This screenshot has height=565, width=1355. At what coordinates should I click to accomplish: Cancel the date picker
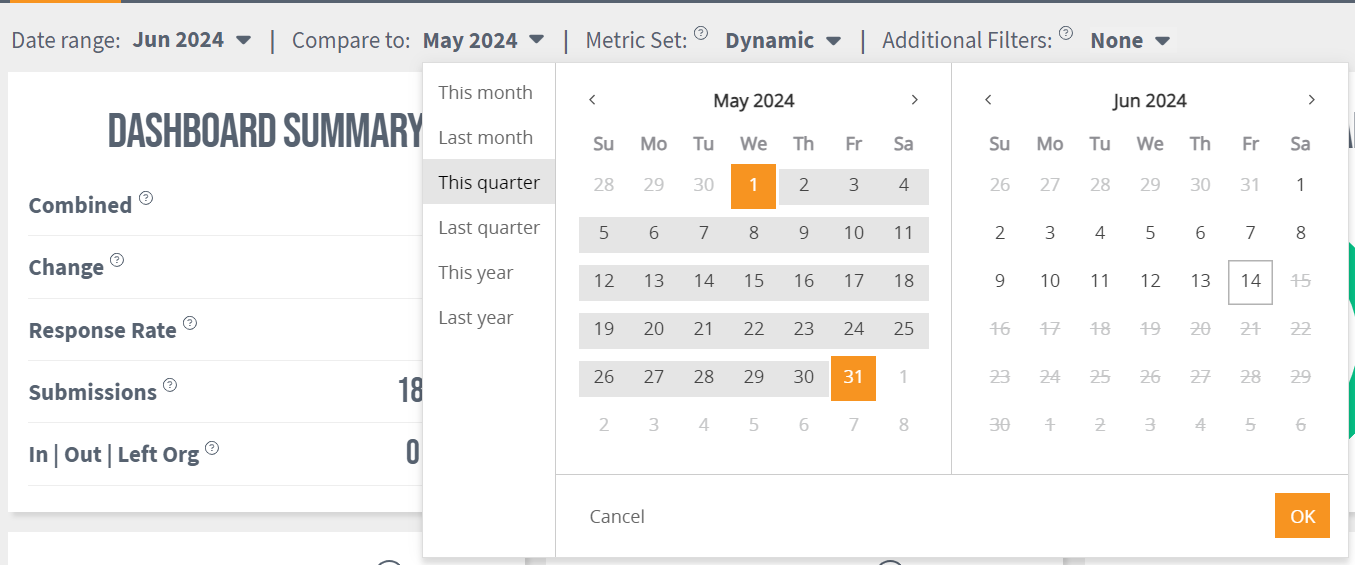(x=617, y=516)
